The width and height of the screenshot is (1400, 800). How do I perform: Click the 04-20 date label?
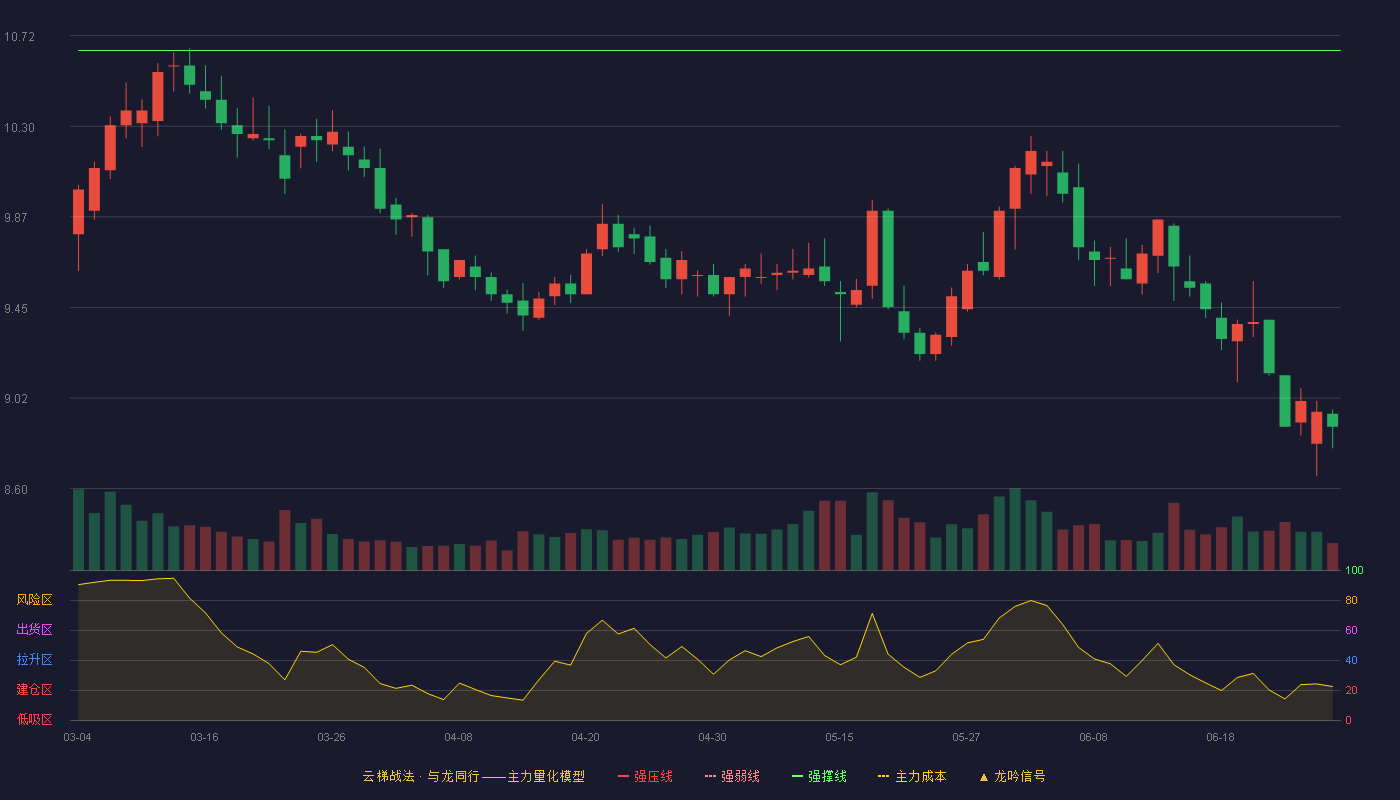point(585,737)
